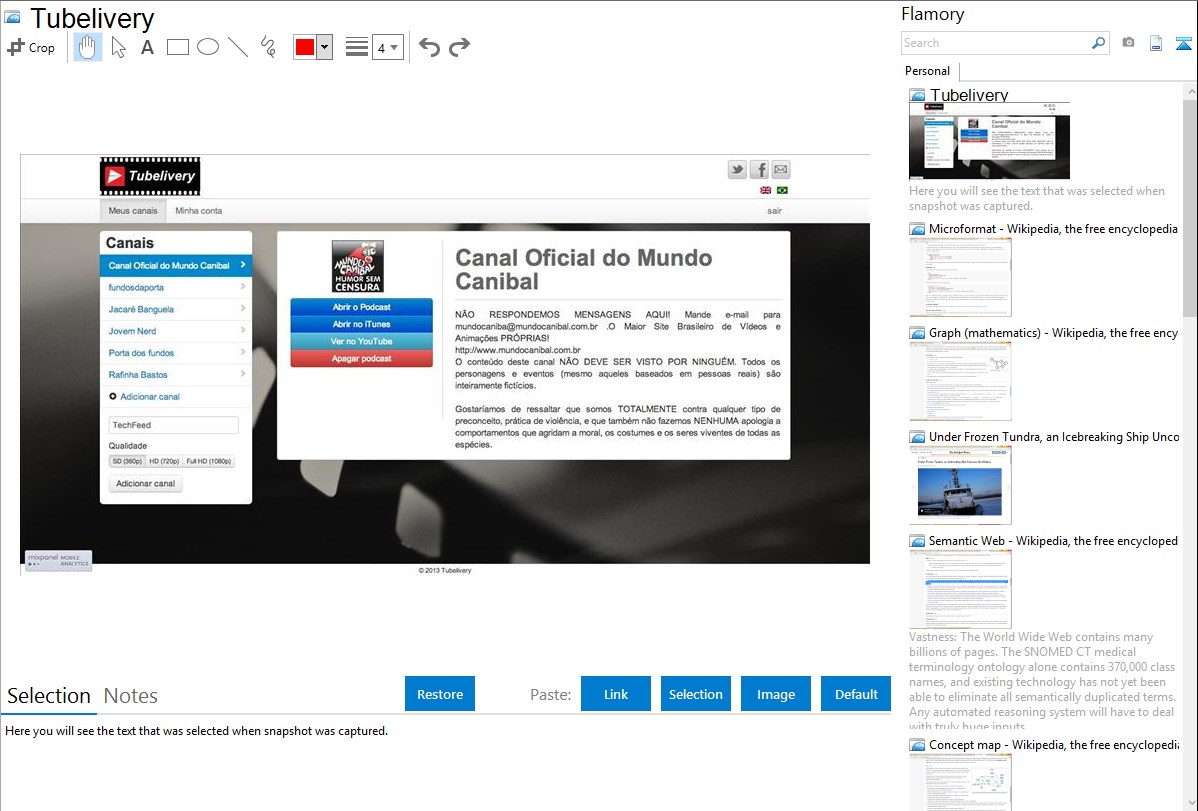The height and width of the screenshot is (811, 1198).
Task: Click the Adicionar canal button
Action: pos(145,483)
